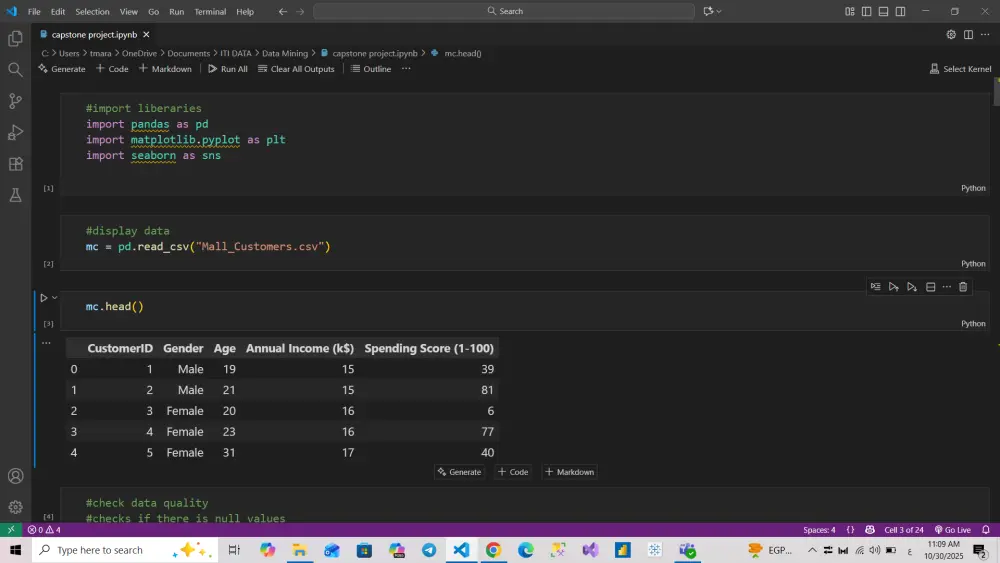Screen dimensions: 1000x563
Task: Open notebook toolbar overflow ellipsis
Action: (406, 69)
